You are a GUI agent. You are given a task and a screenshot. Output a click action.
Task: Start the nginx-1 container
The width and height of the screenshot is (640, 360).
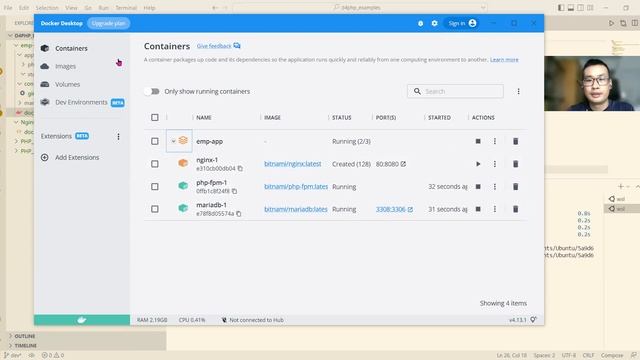[x=478, y=164]
